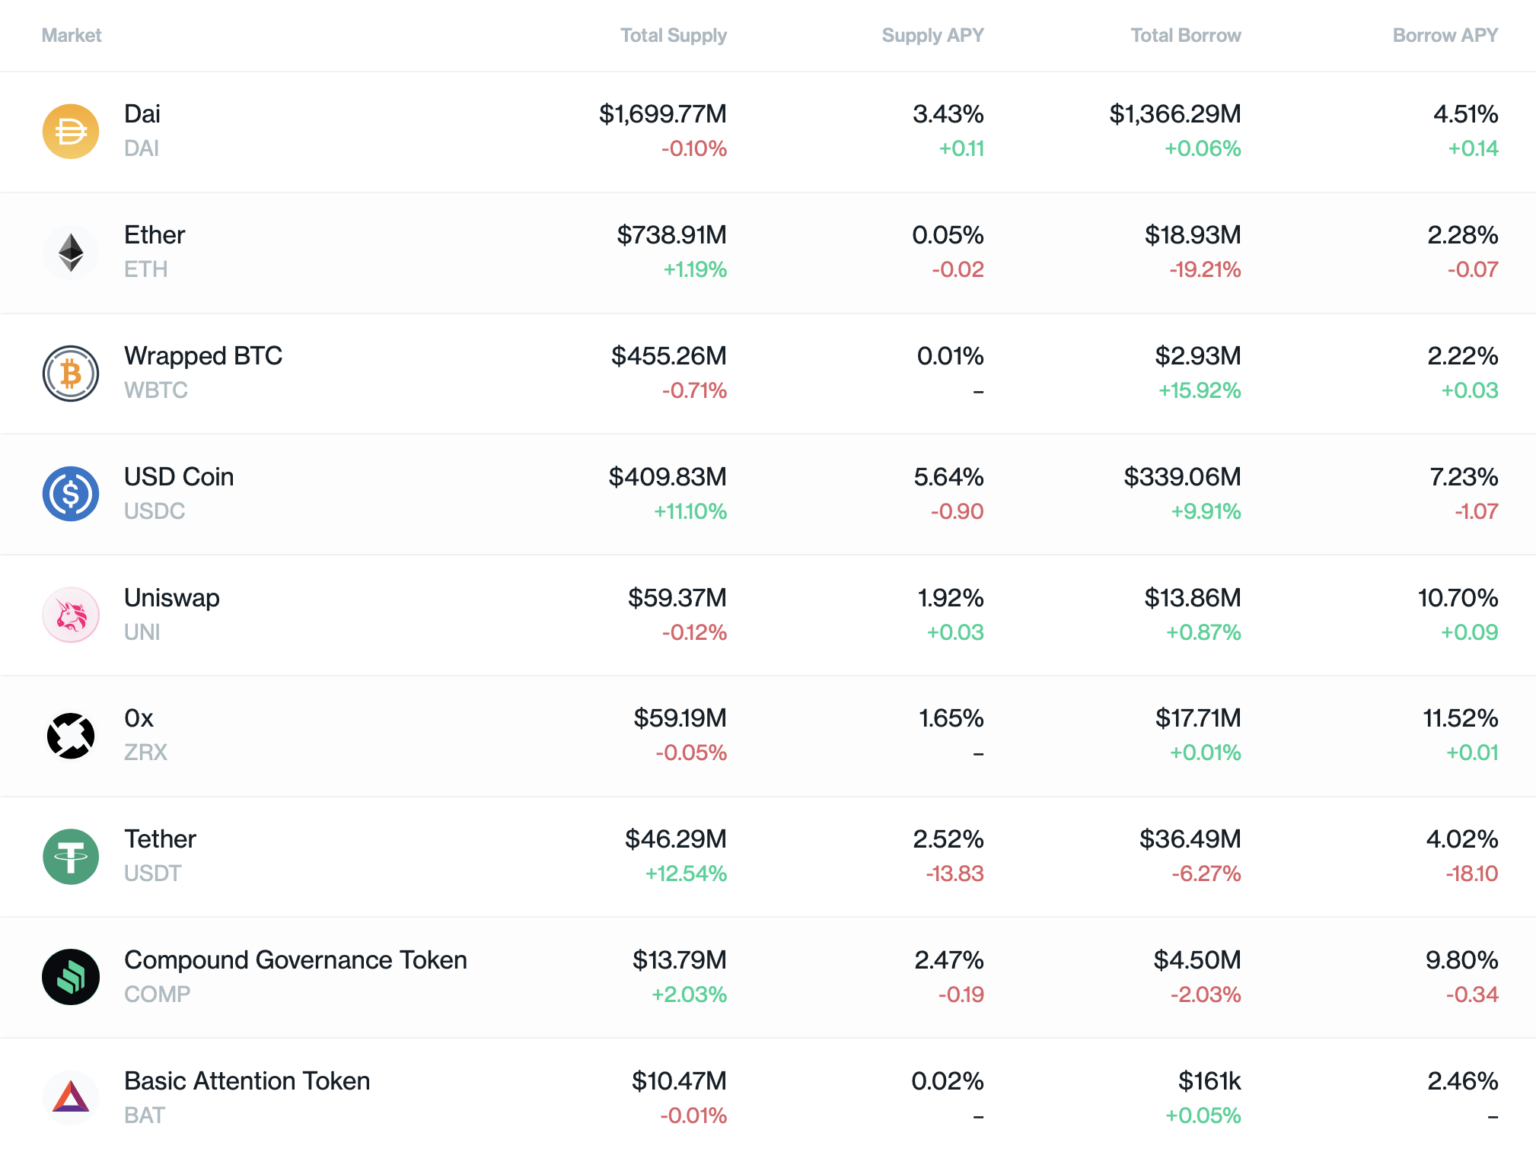This screenshot has width=1536, height=1155.
Task: Click the Tether icon
Action: pyautogui.click(x=71, y=856)
